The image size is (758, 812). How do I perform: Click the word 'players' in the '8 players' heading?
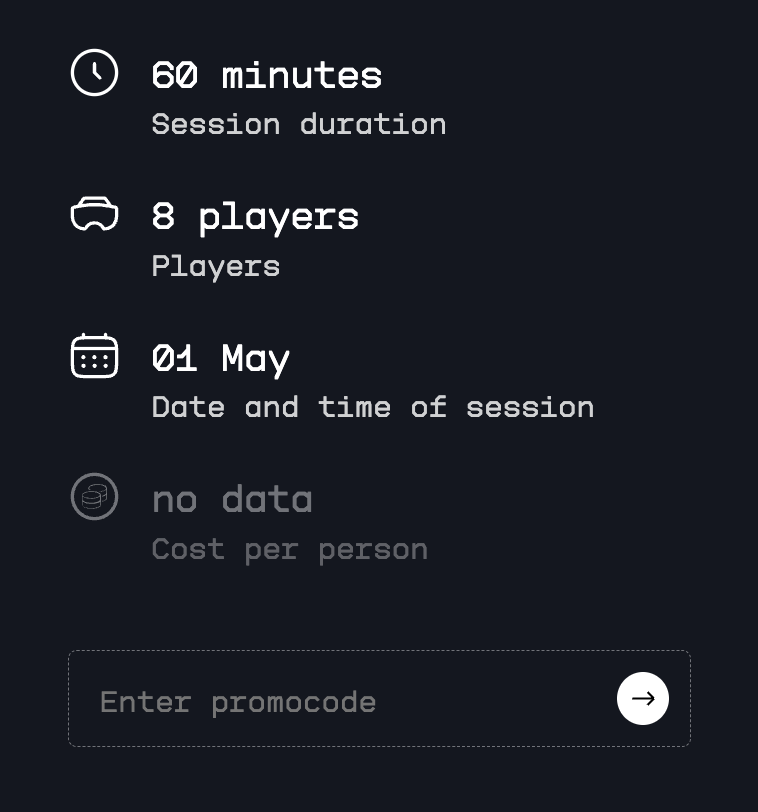278,217
